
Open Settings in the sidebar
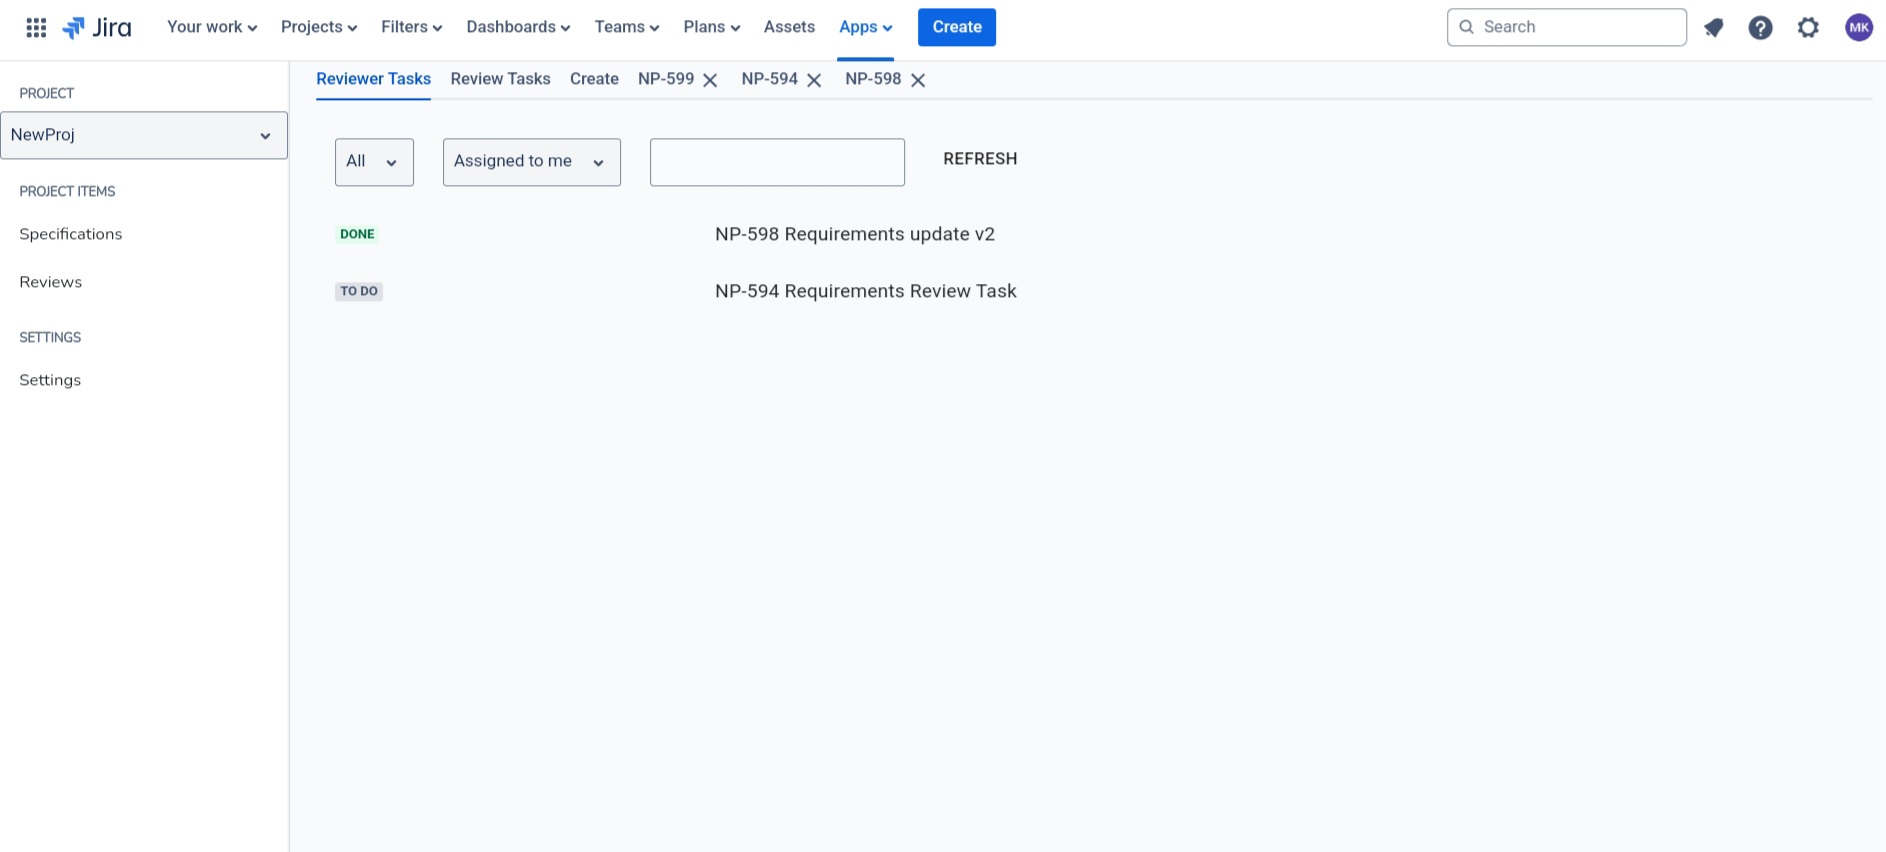pyautogui.click(x=50, y=380)
